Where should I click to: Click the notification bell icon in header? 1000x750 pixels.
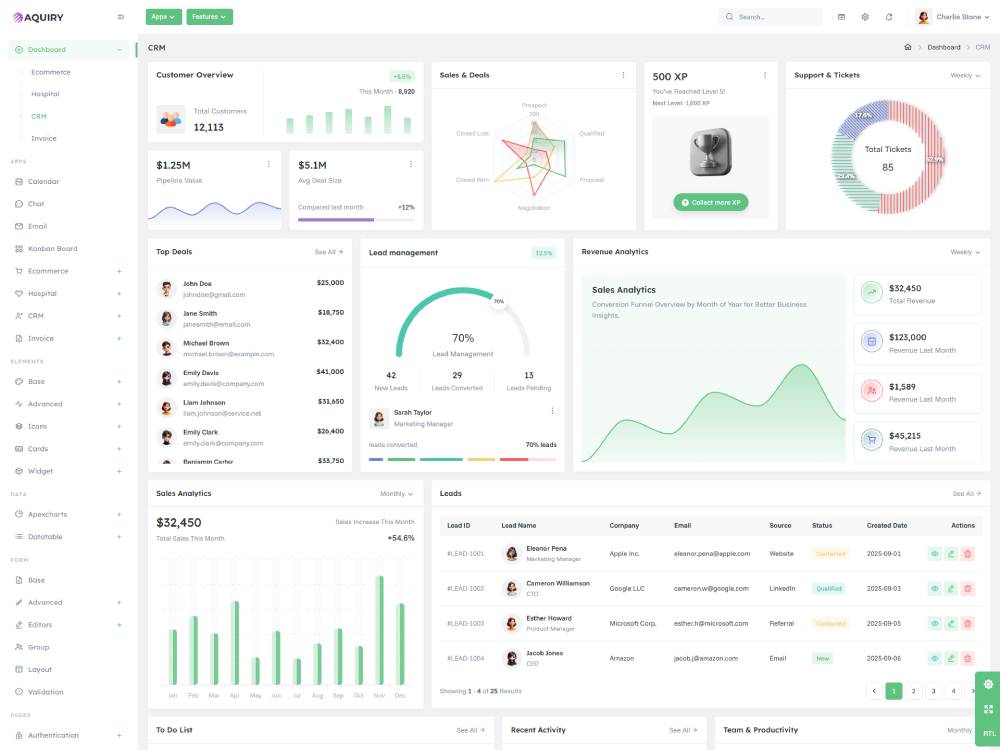(888, 17)
